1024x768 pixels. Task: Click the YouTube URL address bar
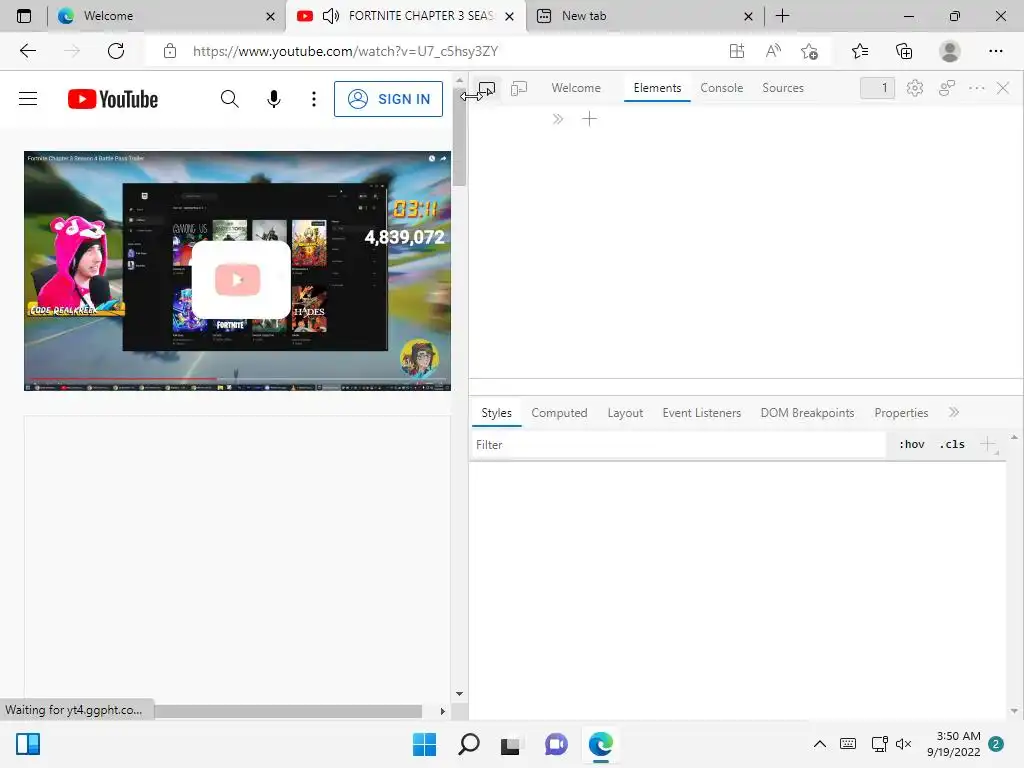345,51
